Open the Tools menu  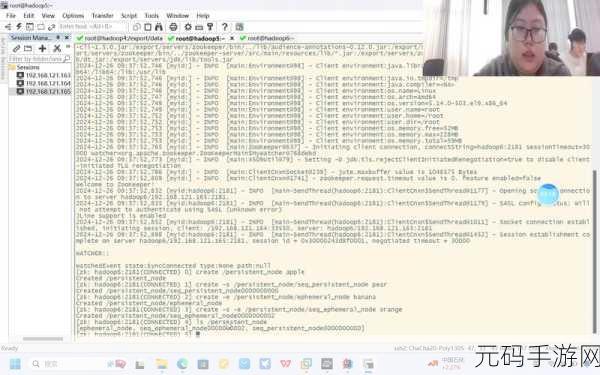tap(152, 16)
